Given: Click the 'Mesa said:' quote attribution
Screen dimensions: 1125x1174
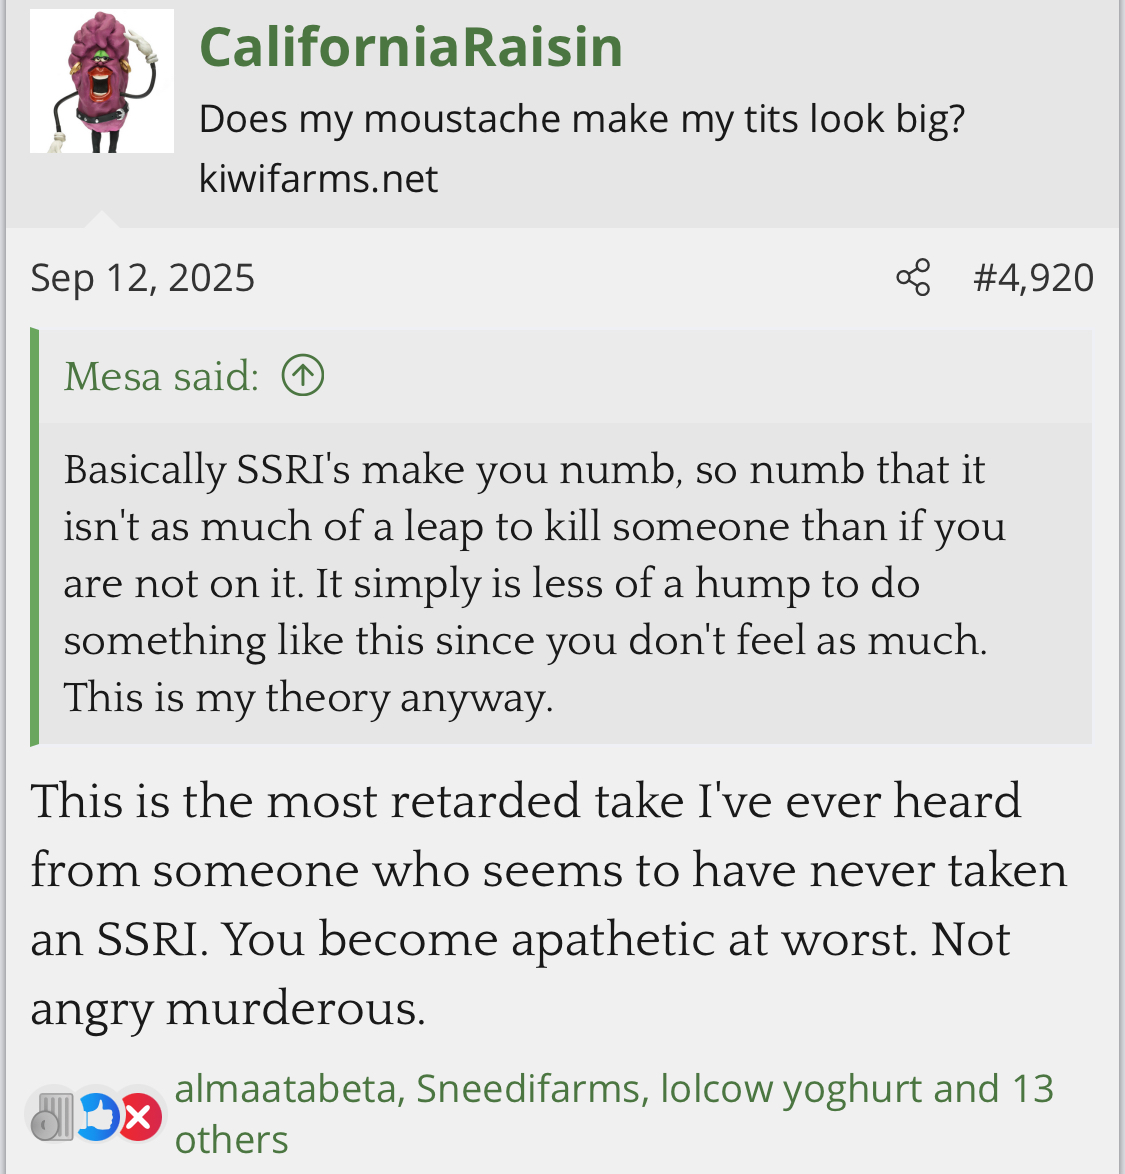Looking at the screenshot, I should [161, 377].
